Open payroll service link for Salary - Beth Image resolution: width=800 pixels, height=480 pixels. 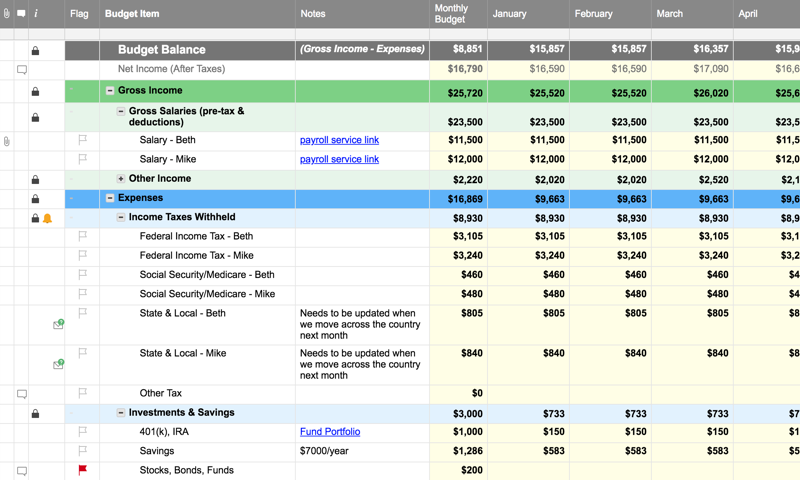click(x=339, y=140)
